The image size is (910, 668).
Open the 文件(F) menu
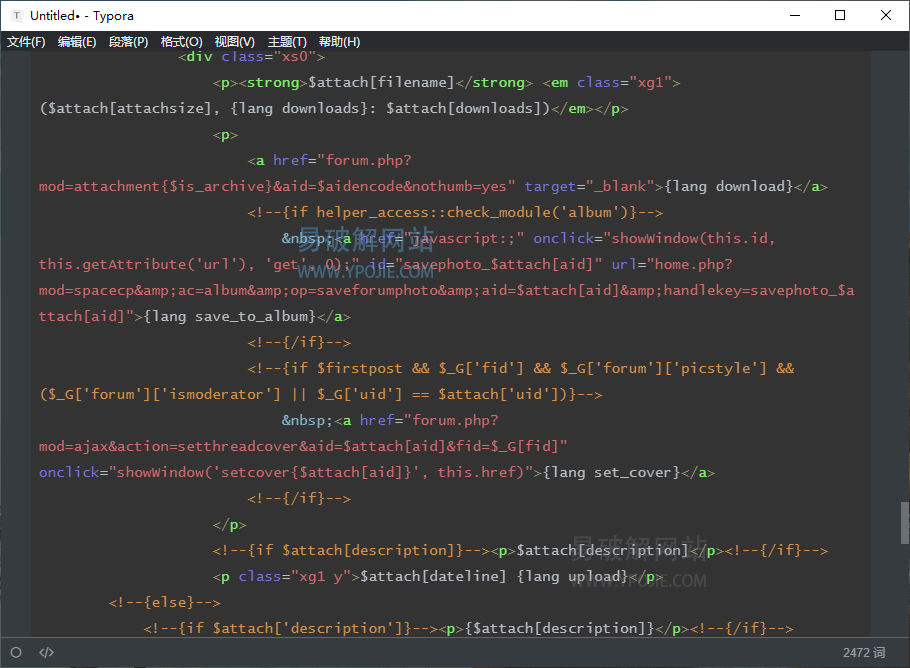tap(26, 42)
